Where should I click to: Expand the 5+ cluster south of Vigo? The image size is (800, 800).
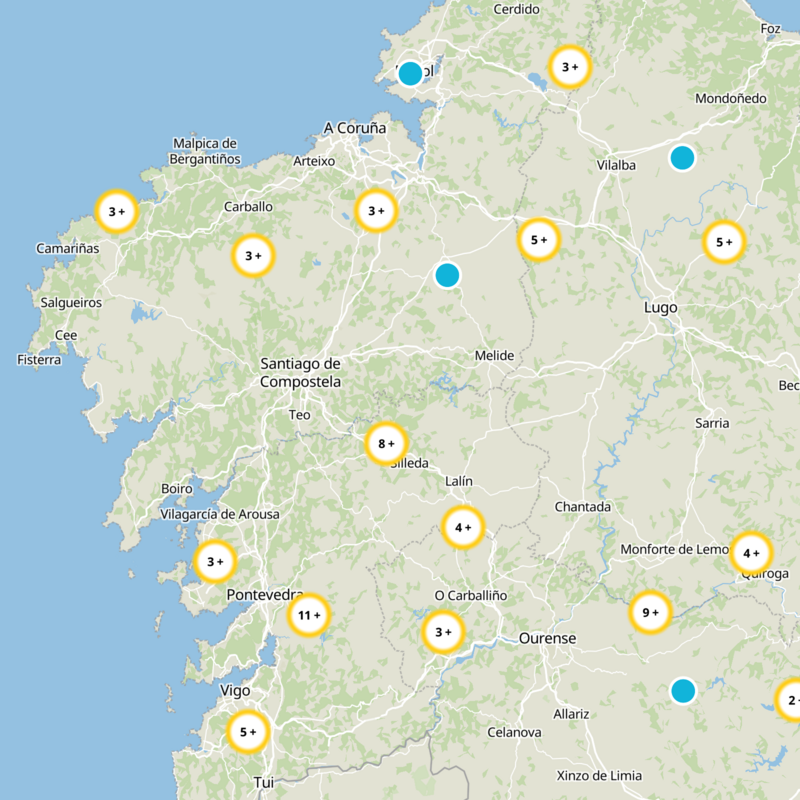coord(248,732)
